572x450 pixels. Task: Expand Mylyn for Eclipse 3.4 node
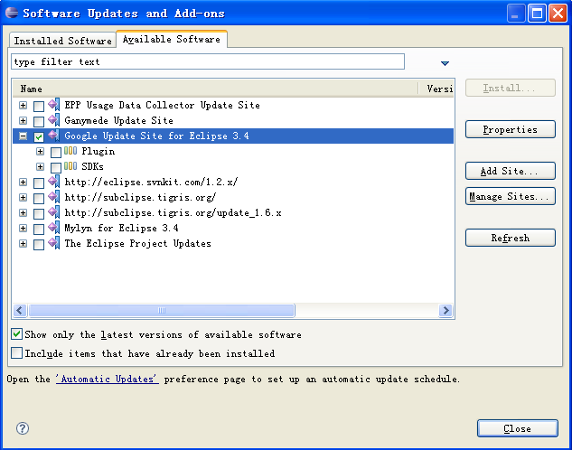click(23, 228)
